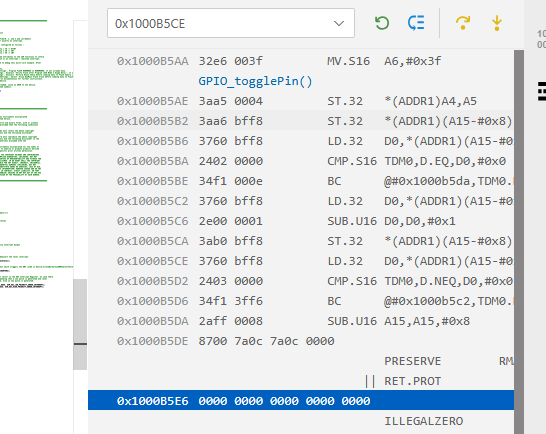This screenshot has height=434, width=546.
Task: Select the row at address 0x1000B5DE
Action: click(301, 341)
